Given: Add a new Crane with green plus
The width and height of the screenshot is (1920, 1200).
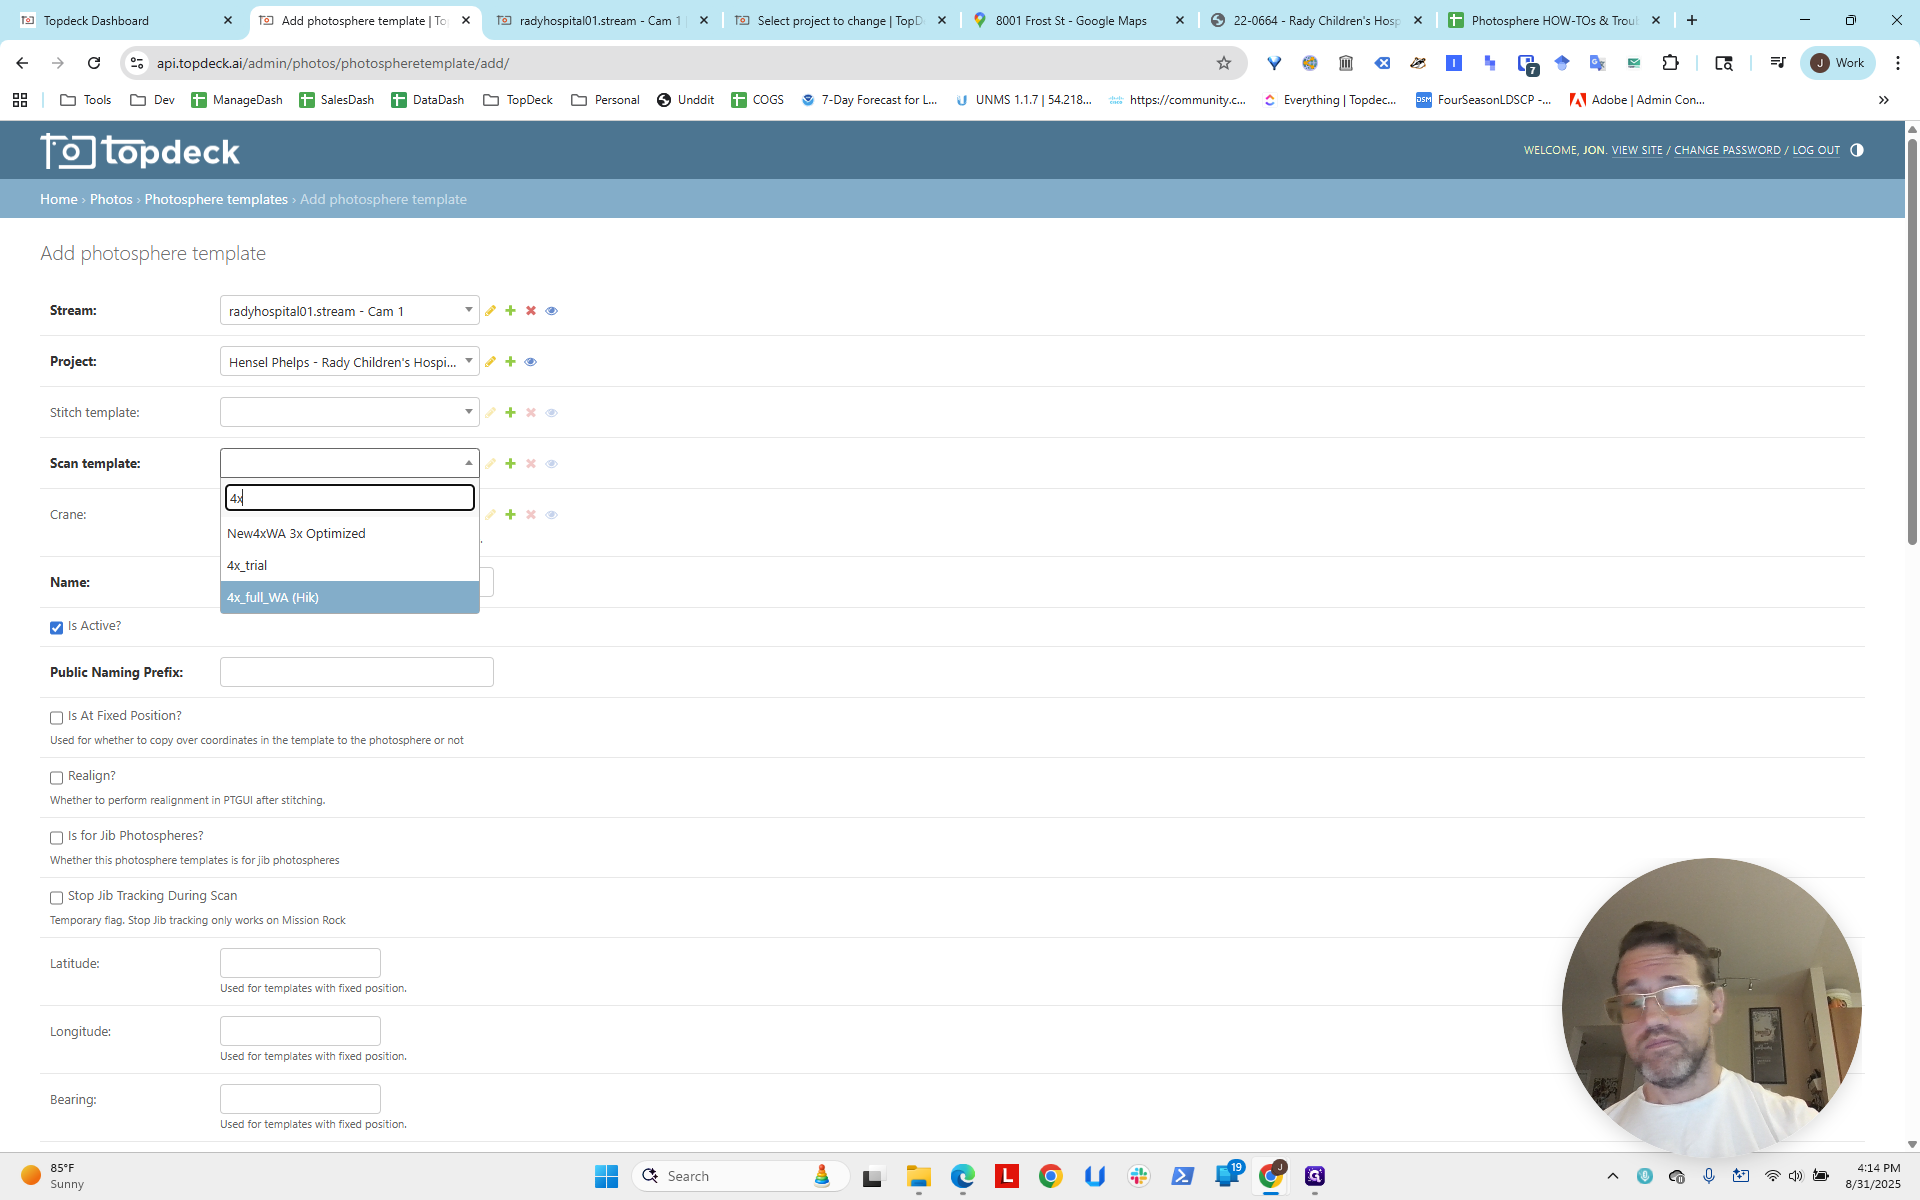Looking at the screenshot, I should (510, 515).
